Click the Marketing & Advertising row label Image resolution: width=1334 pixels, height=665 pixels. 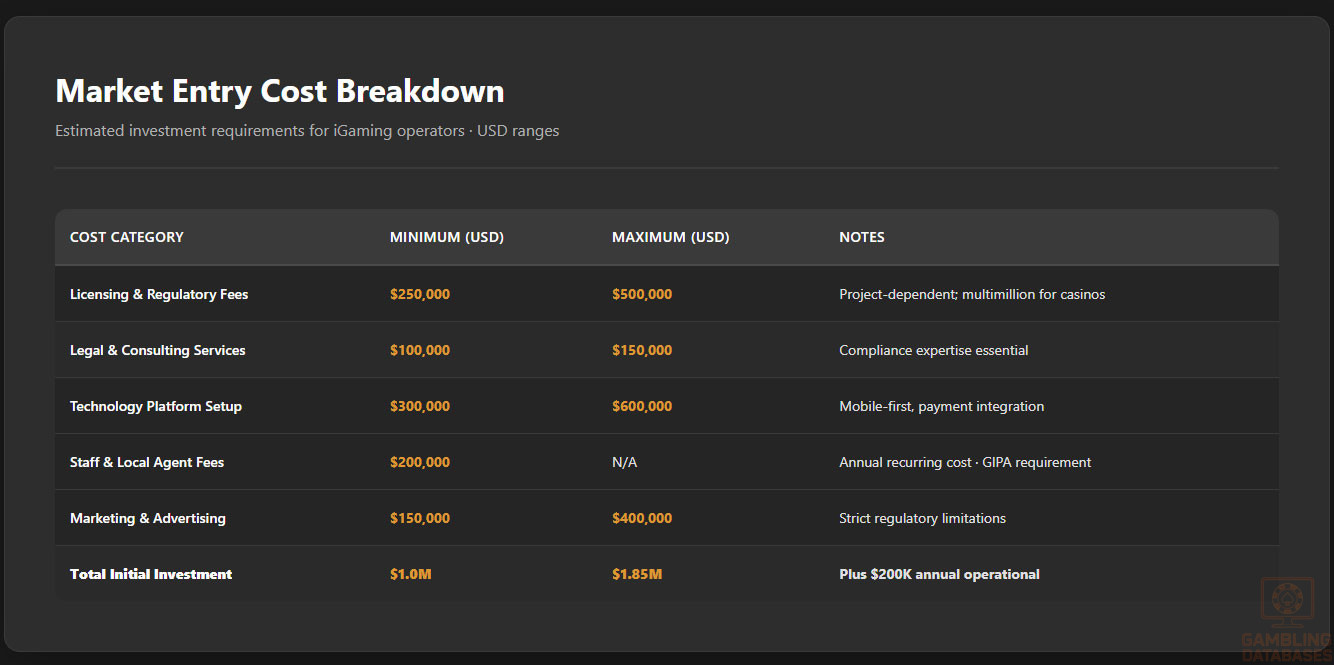148,518
